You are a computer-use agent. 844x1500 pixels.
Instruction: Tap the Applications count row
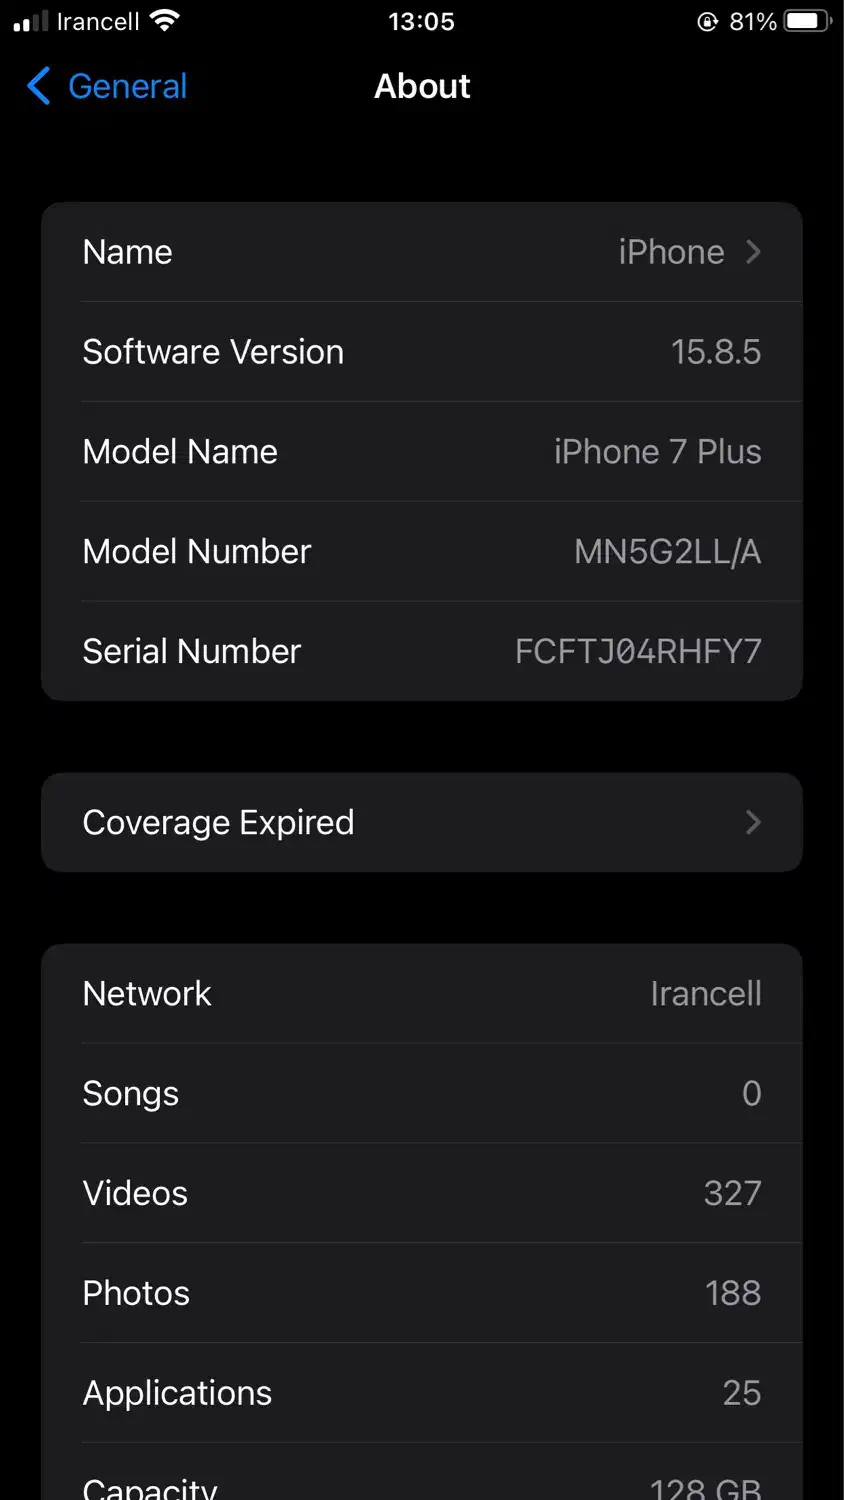pos(420,1393)
